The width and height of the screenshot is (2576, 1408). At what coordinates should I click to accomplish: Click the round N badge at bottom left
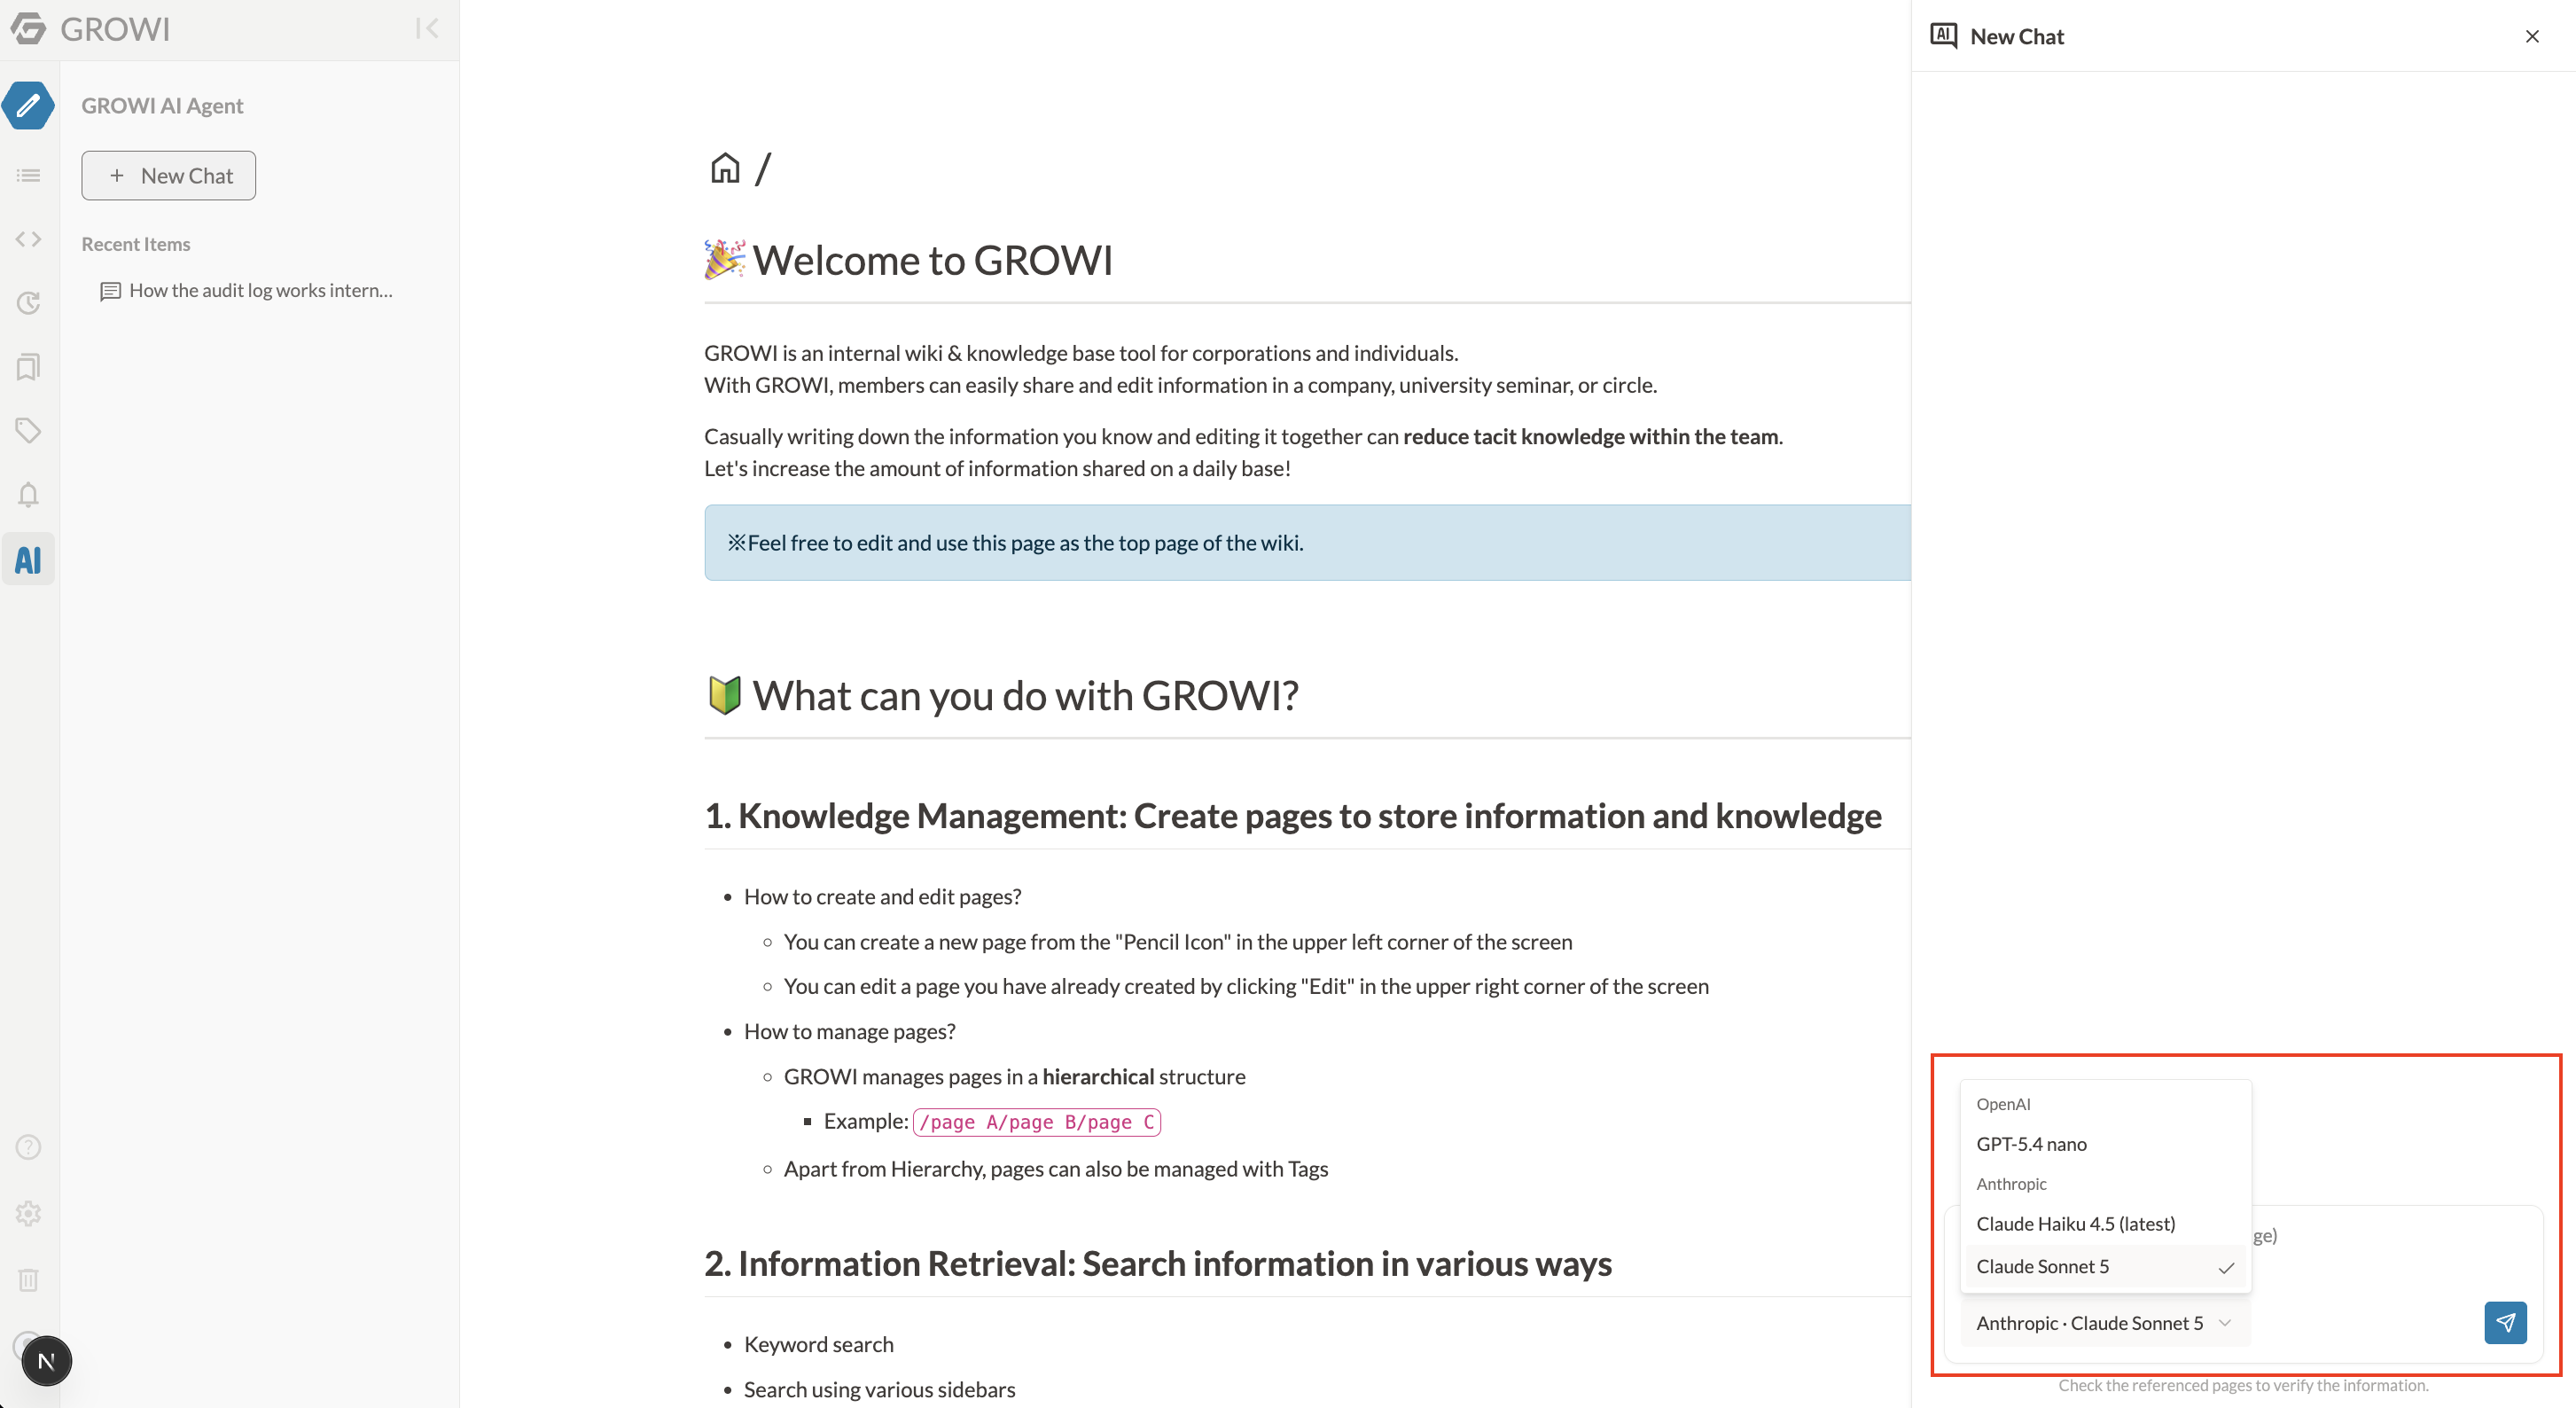pyautogui.click(x=46, y=1361)
